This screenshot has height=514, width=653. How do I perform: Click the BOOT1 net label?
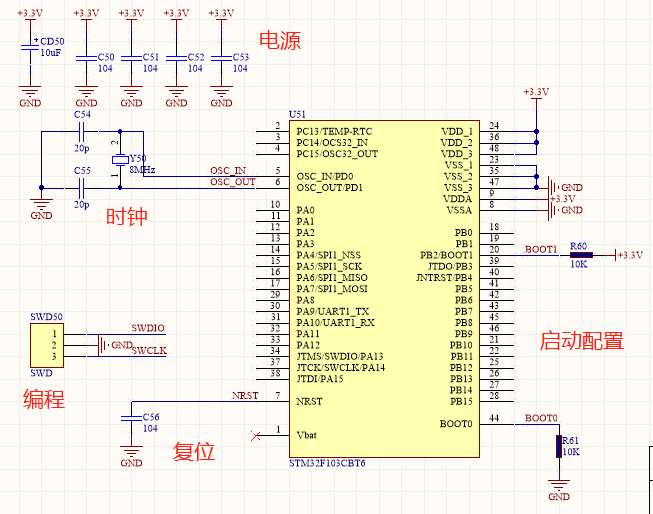541,250
